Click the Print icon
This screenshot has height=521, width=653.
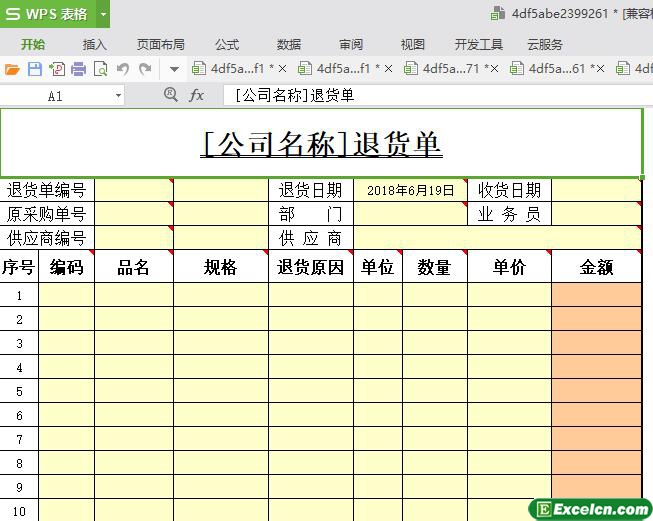click(78, 69)
